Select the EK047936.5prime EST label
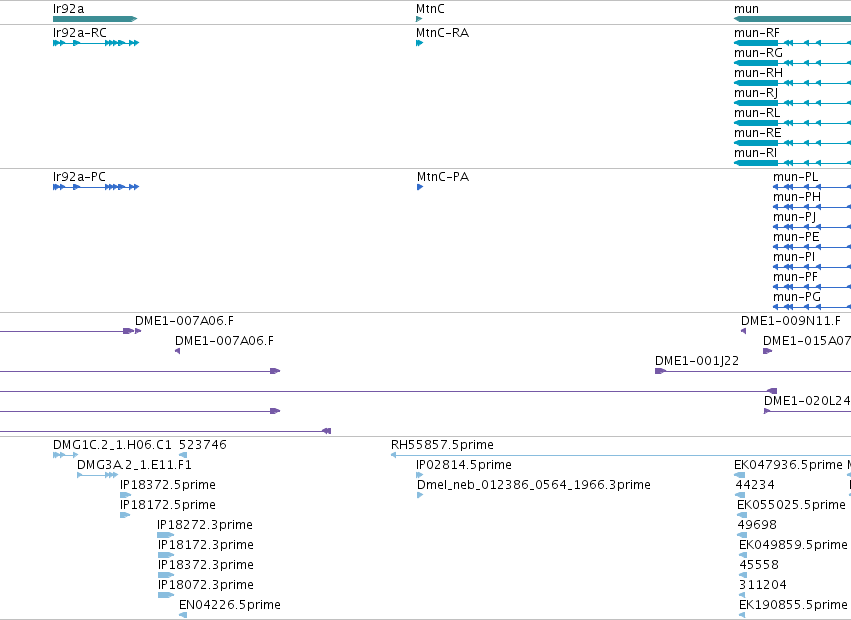Viewport: 851px width, 620px height. 788,465
